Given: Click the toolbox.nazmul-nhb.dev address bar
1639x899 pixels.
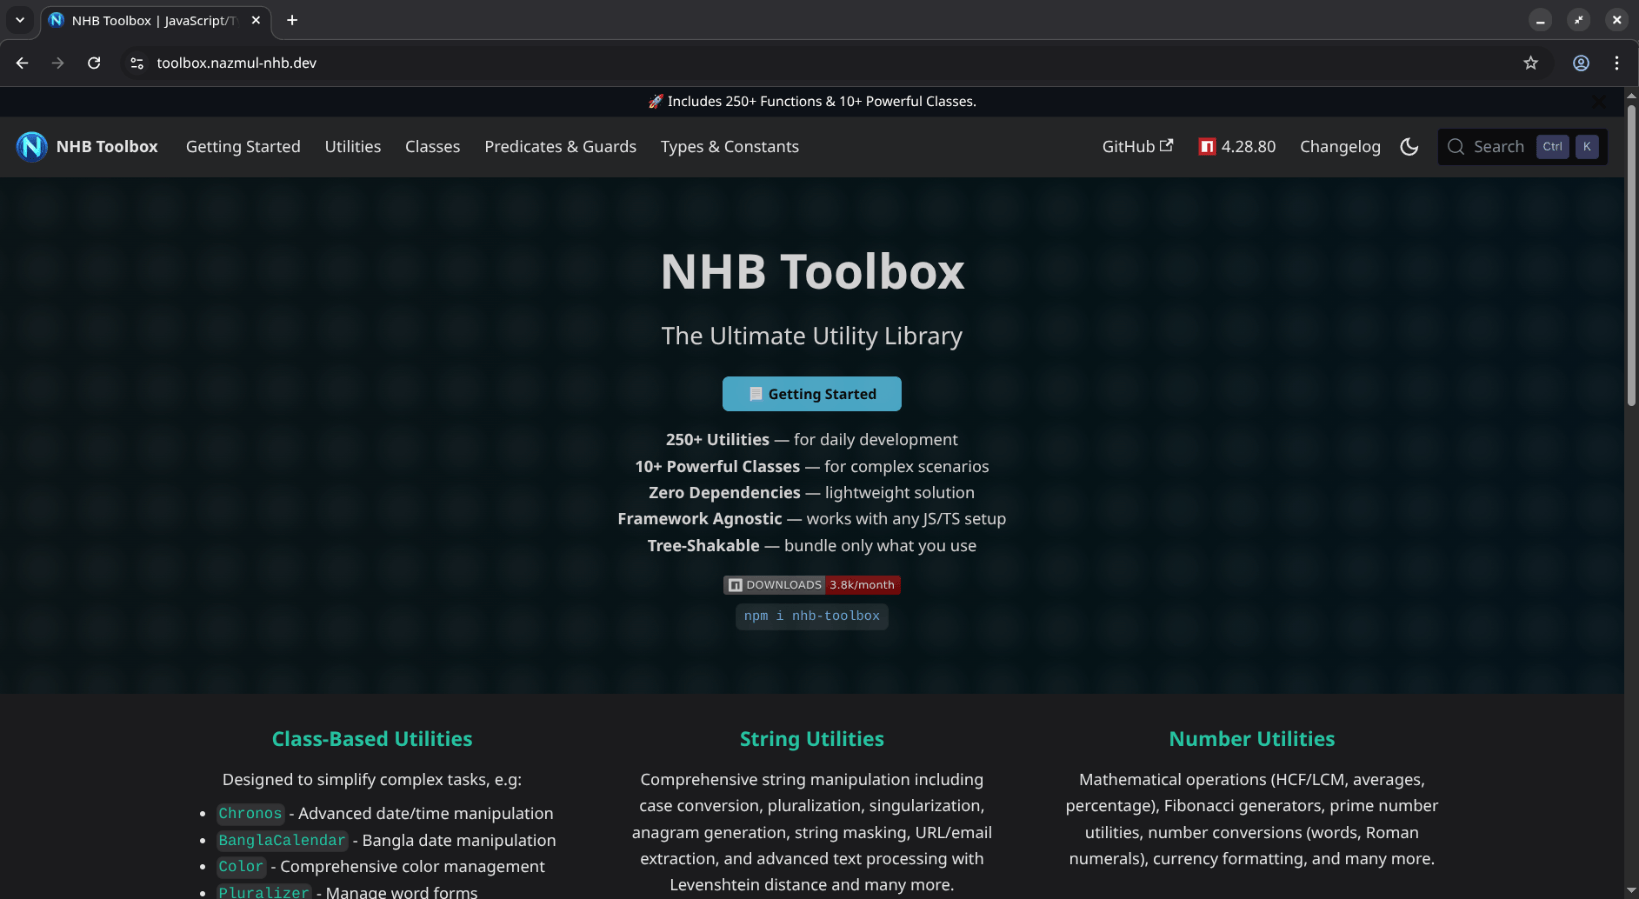Looking at the screenshot, I should [x=834, y=63].
